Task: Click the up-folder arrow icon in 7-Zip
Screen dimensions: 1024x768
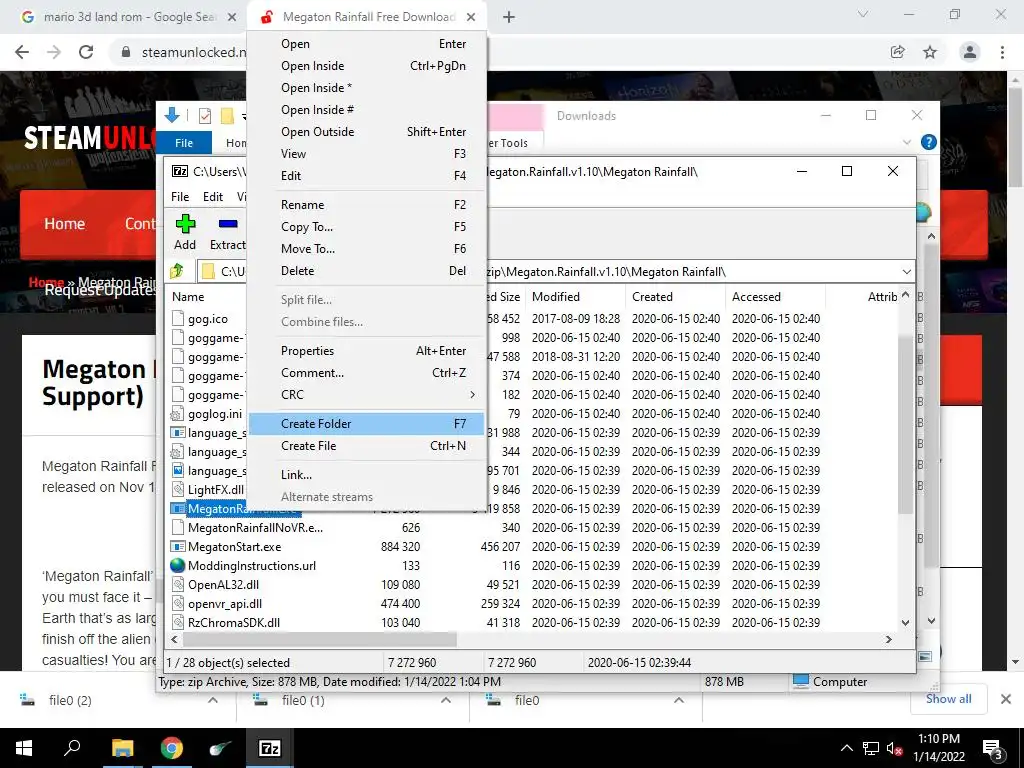Action: click(x=177, y=270)
